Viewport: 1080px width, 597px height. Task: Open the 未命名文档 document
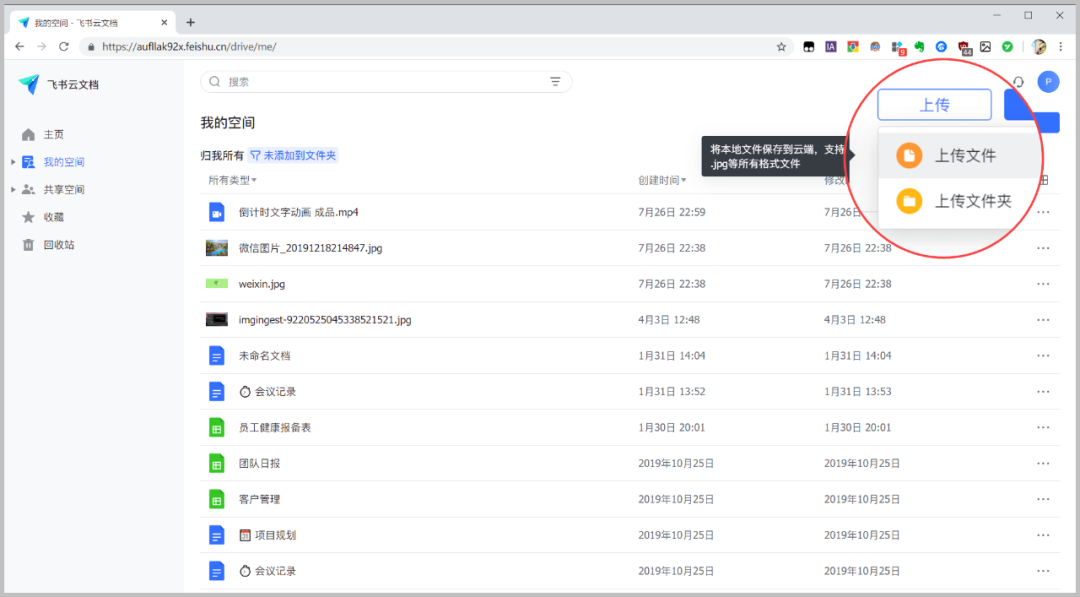point(264,356)
